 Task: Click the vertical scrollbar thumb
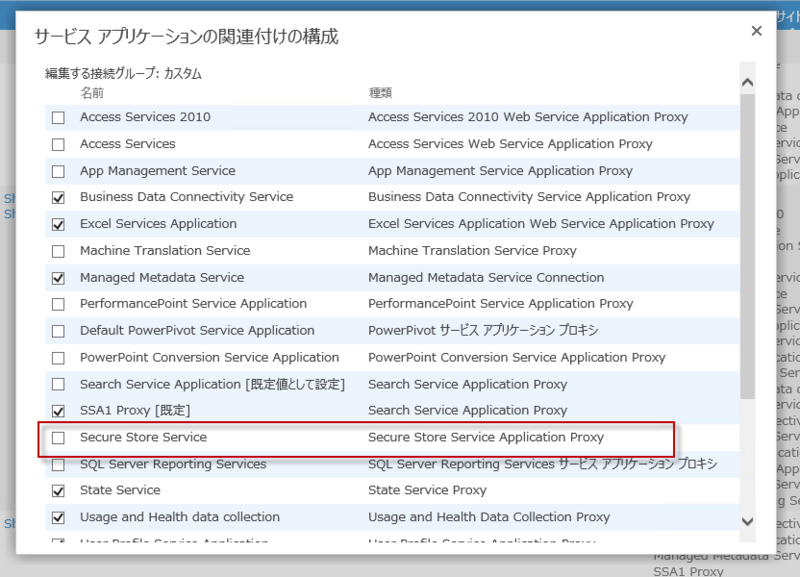point(747,246)
